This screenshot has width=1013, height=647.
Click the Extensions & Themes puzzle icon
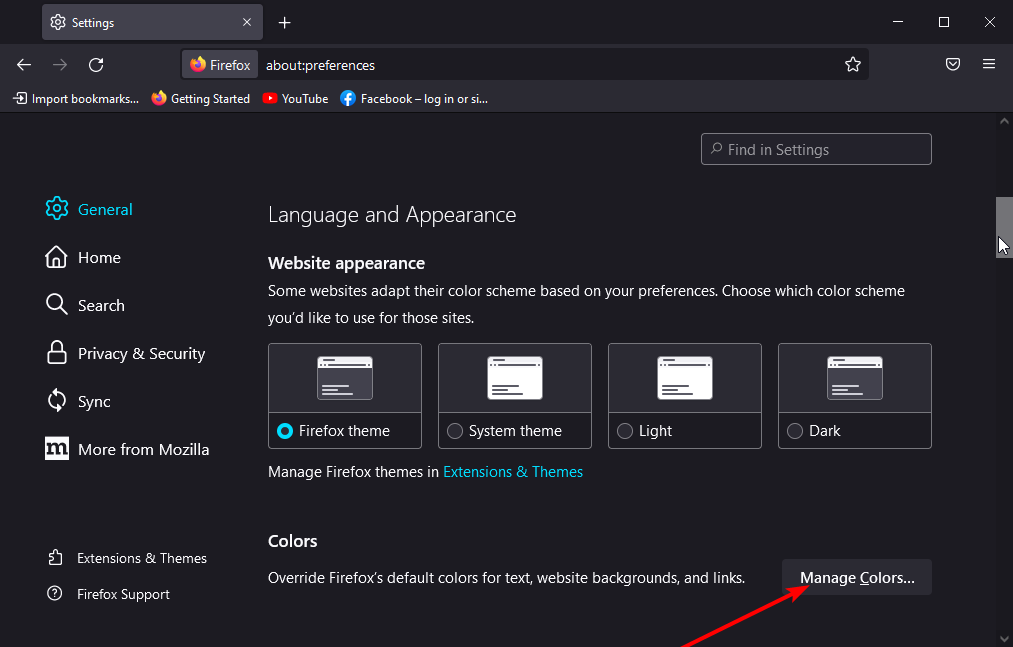[56, 557]
